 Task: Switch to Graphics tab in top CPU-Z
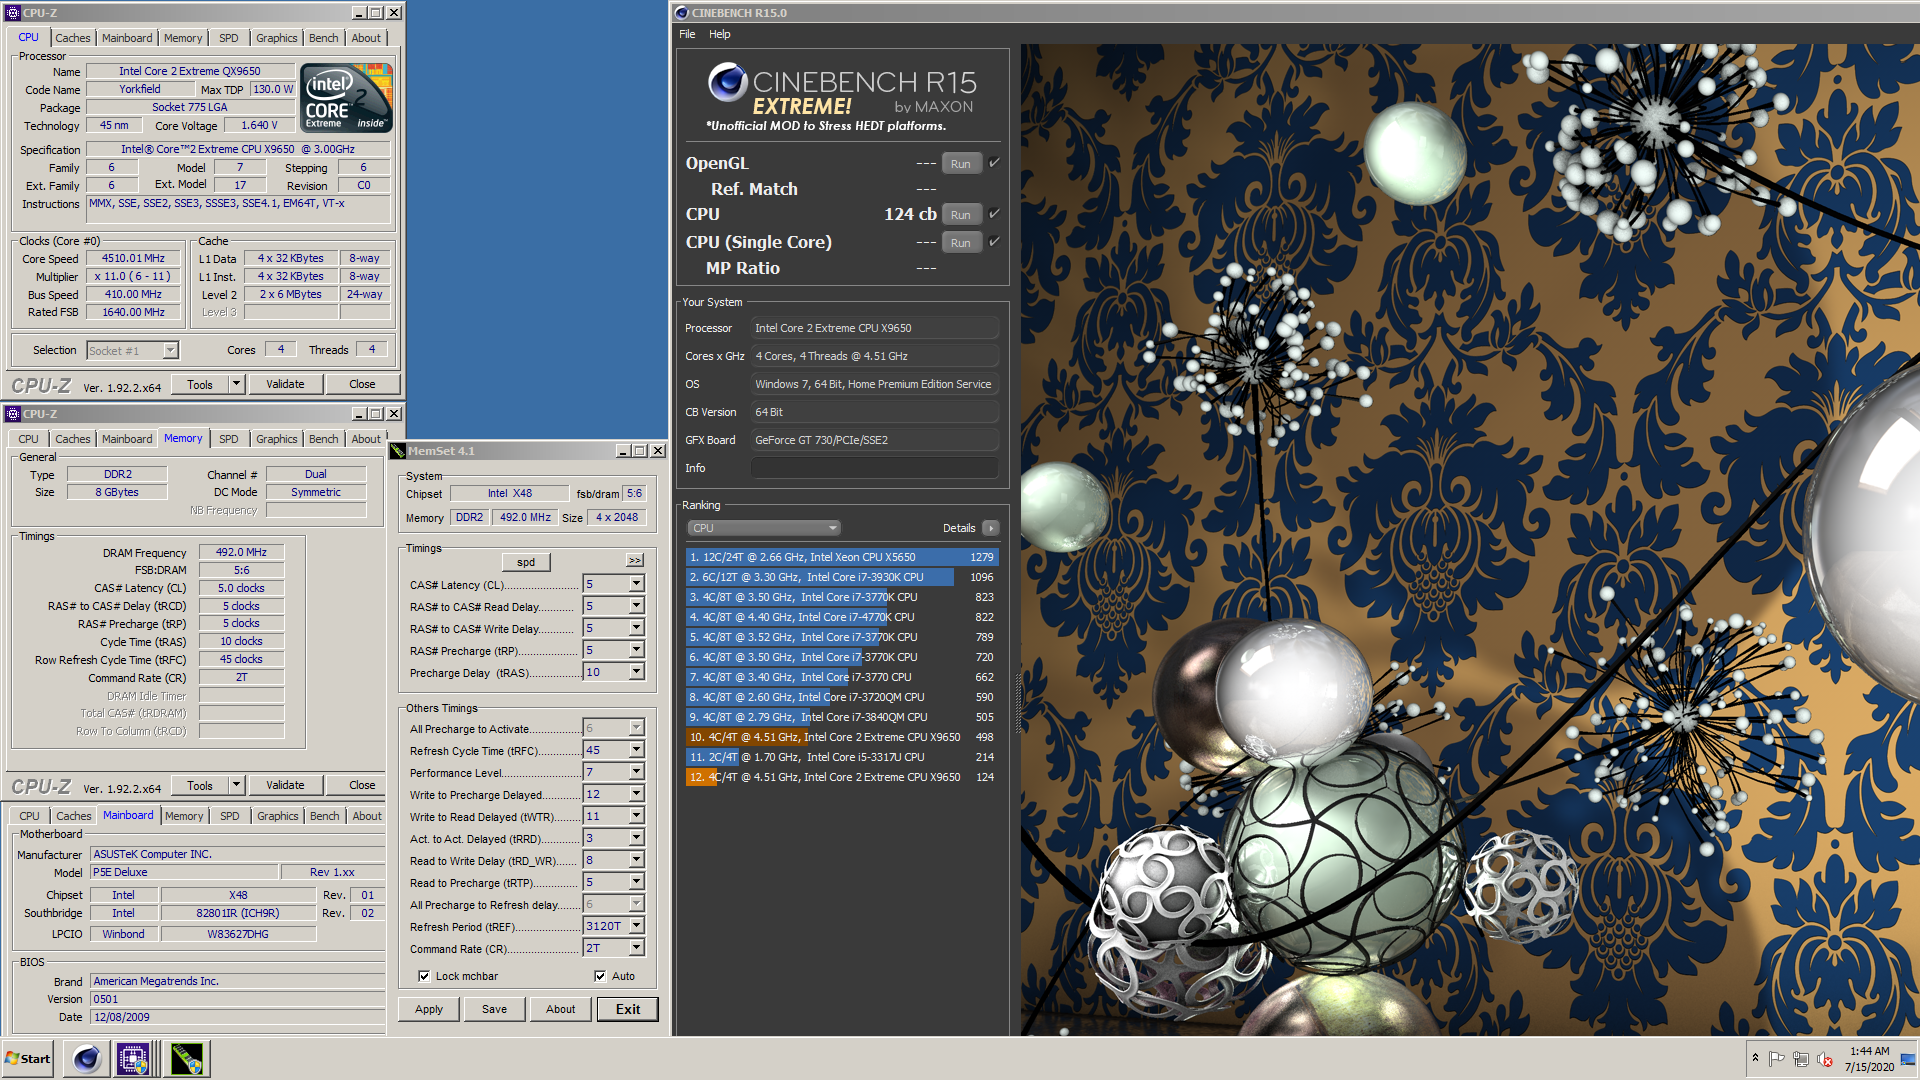276,38
